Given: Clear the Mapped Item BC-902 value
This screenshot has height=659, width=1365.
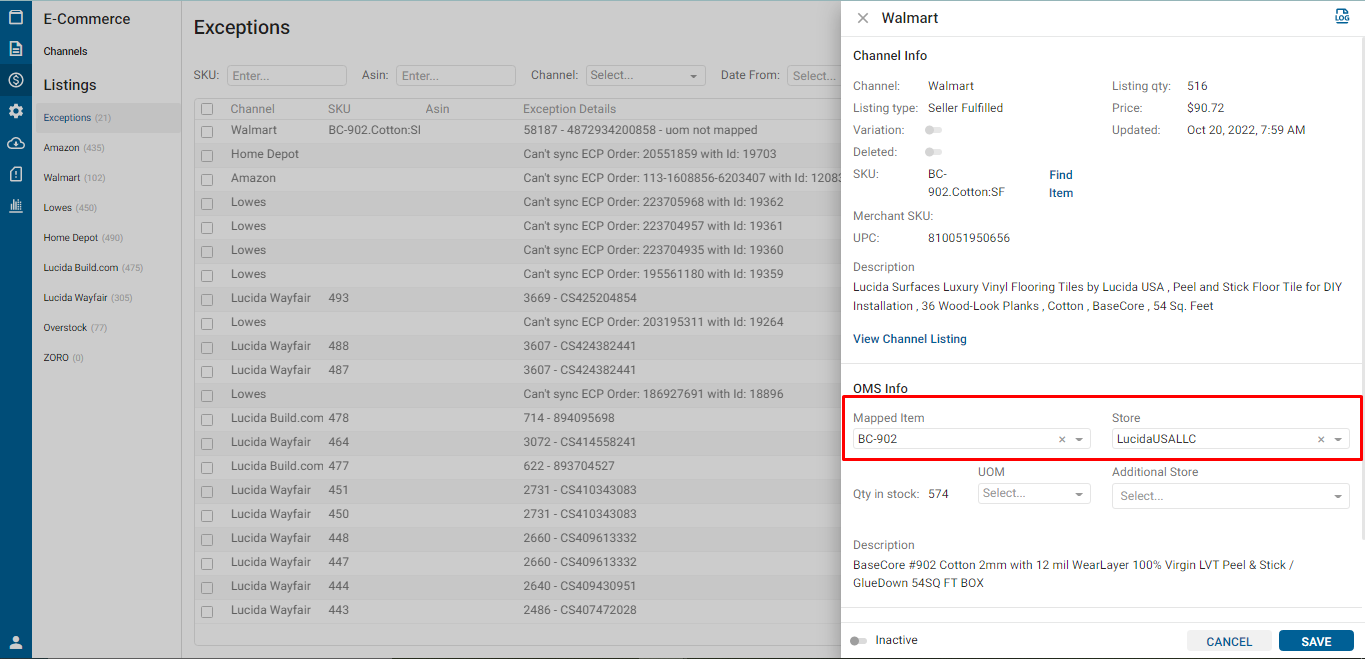Looking at the screenshot, I should [x=1062, y=439].
